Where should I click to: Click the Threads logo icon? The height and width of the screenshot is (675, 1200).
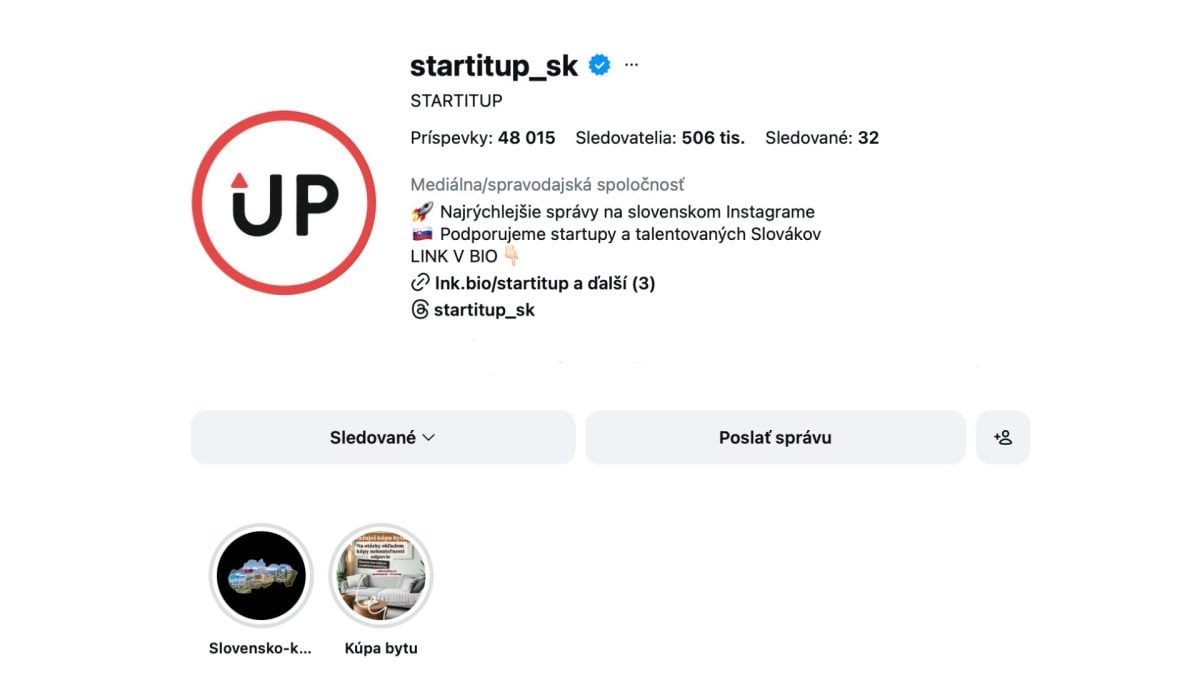[420, 310]
